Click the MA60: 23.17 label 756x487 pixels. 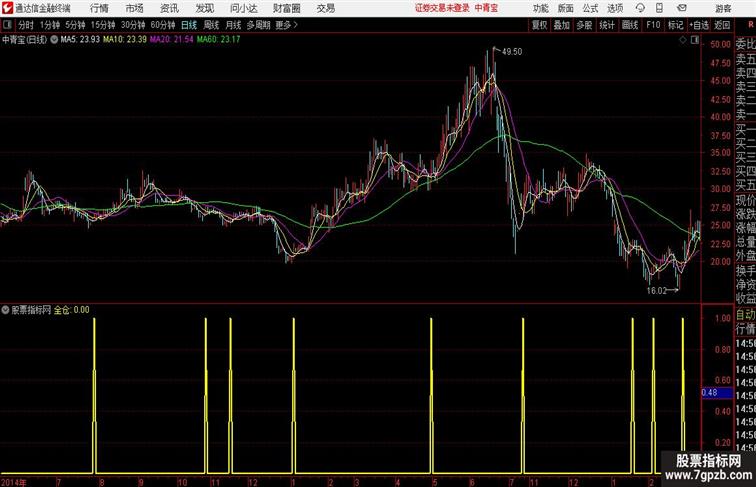pos(218,40)
